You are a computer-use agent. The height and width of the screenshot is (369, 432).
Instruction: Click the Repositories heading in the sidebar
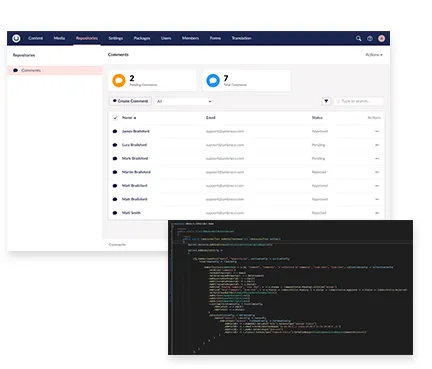24,55
